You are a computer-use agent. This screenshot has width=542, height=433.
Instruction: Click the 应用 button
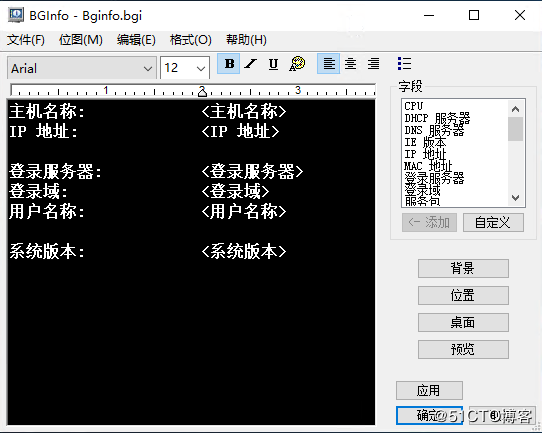pyautogui.click(x=429, y=390)
